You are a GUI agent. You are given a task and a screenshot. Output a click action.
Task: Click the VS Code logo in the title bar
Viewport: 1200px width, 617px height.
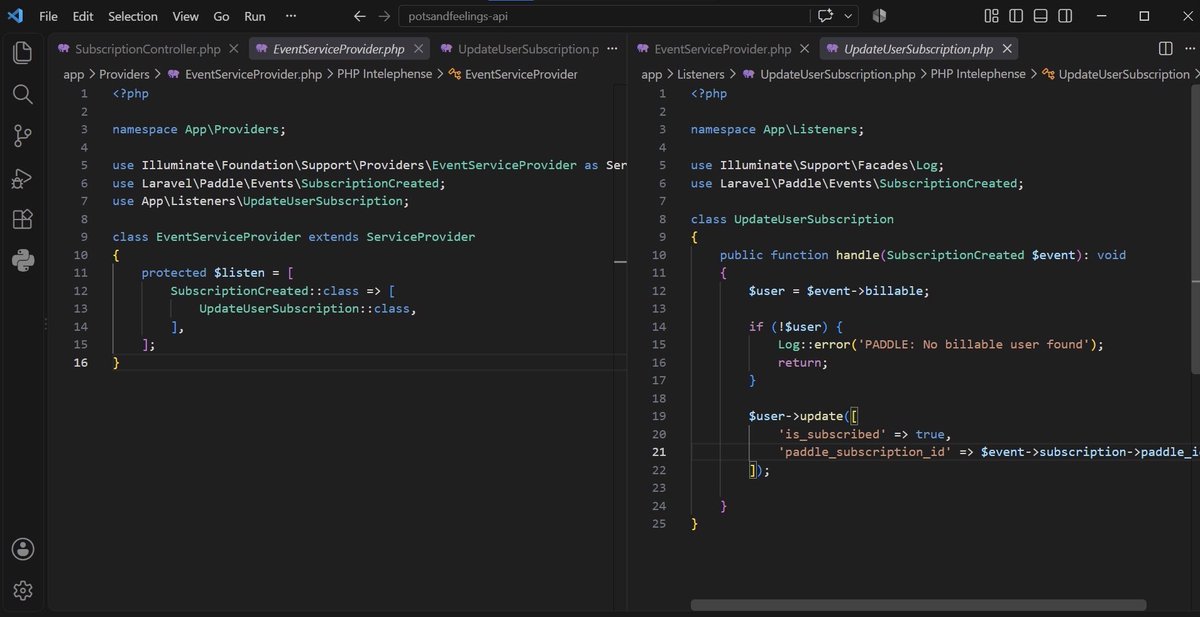15,16
